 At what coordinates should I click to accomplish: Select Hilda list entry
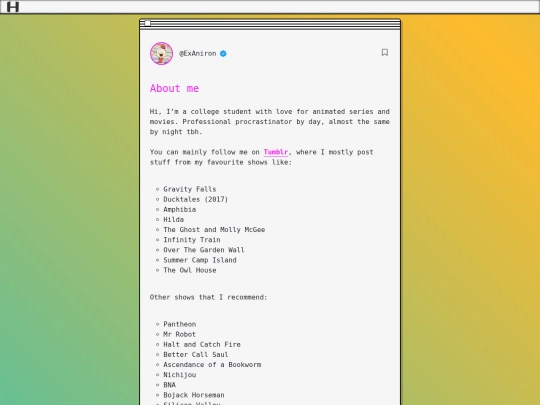click(x=174, y=219)
